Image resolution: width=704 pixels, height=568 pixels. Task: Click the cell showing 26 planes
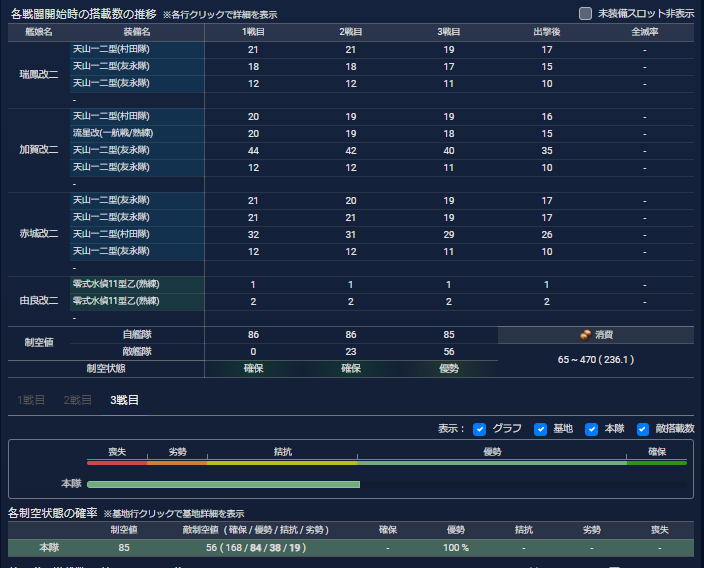coord(546,235)
